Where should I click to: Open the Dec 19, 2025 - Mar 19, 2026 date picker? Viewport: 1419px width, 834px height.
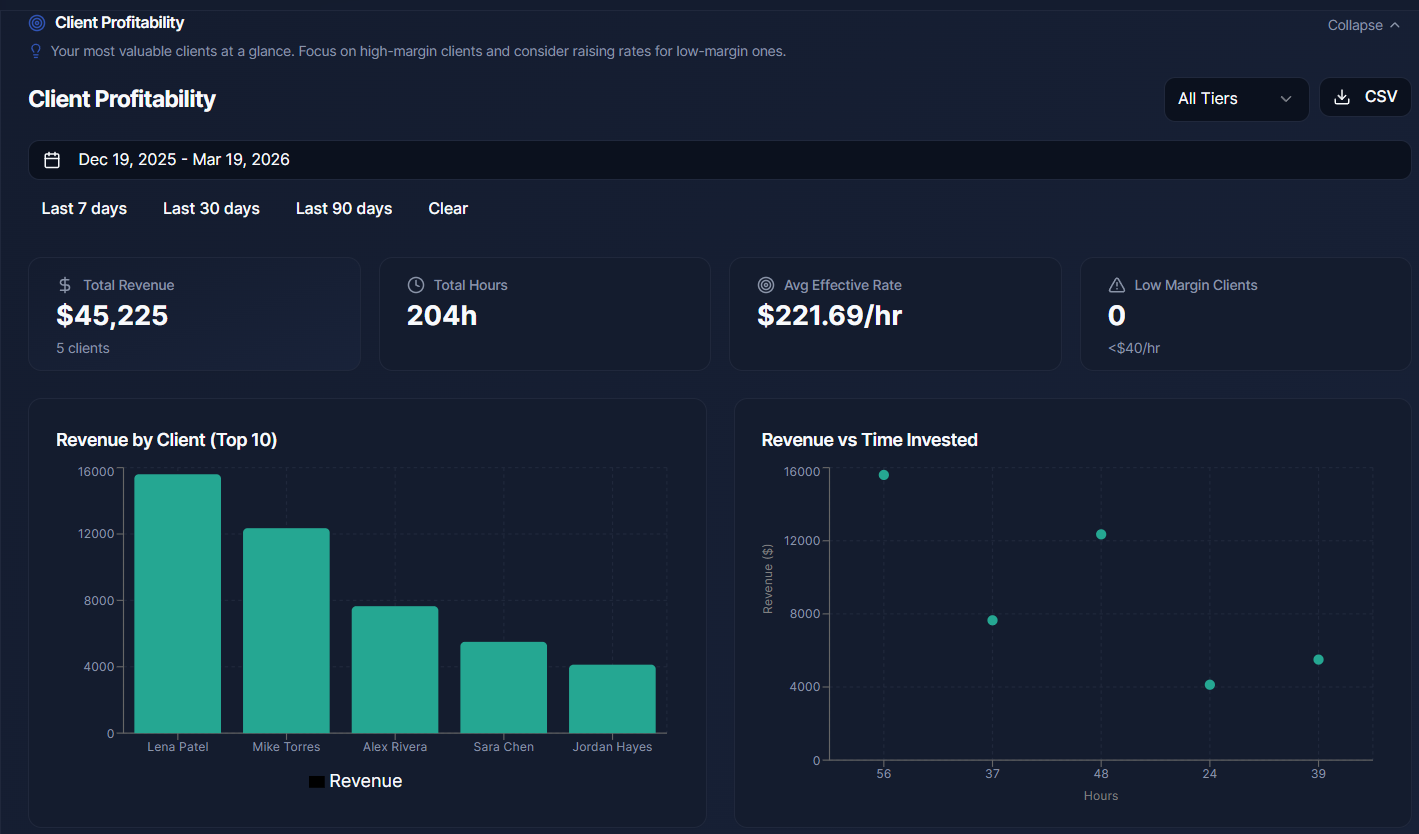[719, 160]
